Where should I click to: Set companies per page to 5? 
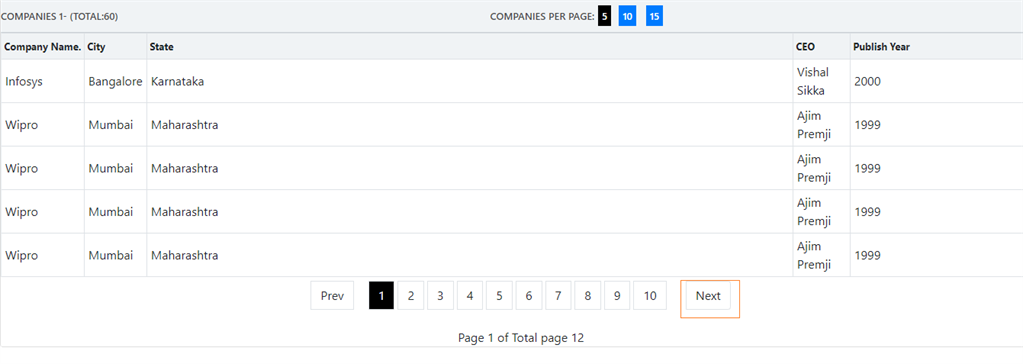[x=605, y=16]
